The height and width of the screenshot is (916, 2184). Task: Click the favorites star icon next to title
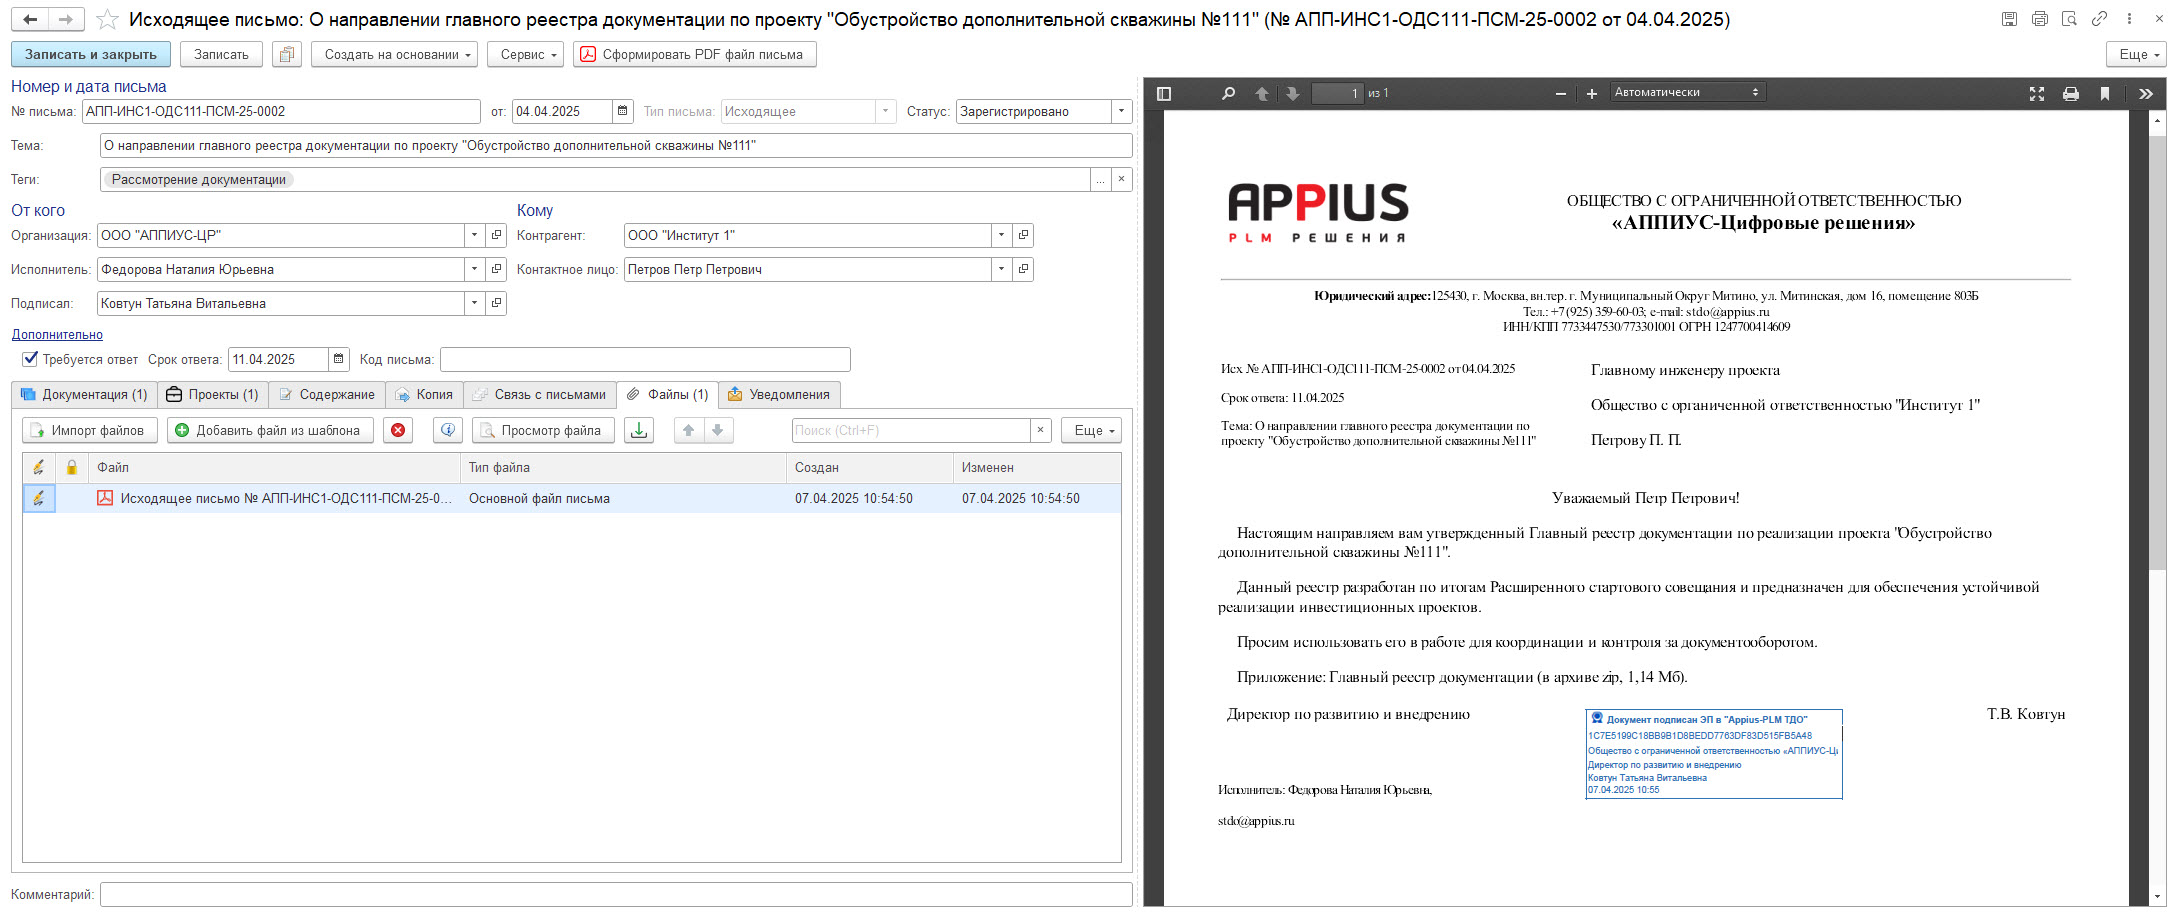pyautogui.click(x=108, y=20)
